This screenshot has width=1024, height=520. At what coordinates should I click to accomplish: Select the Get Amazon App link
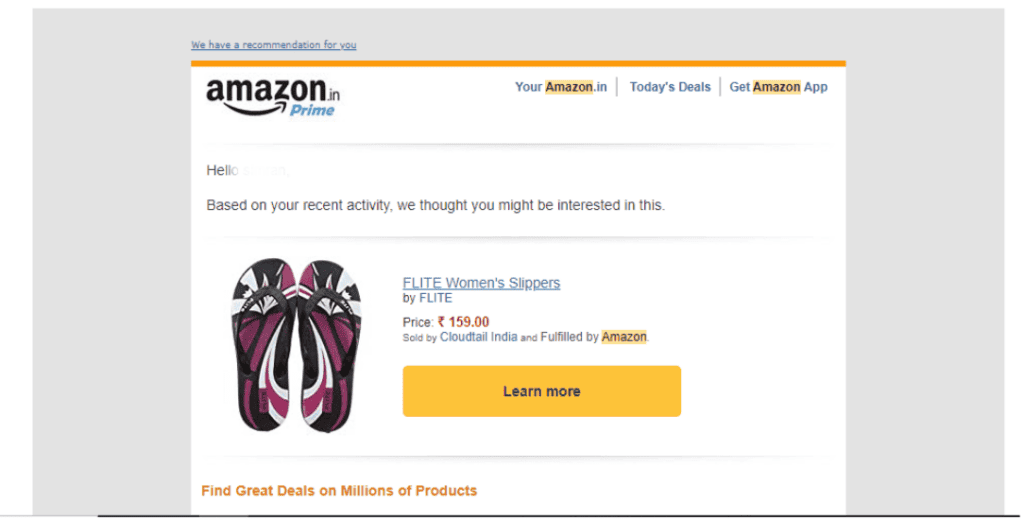click(x=778, y=87)
